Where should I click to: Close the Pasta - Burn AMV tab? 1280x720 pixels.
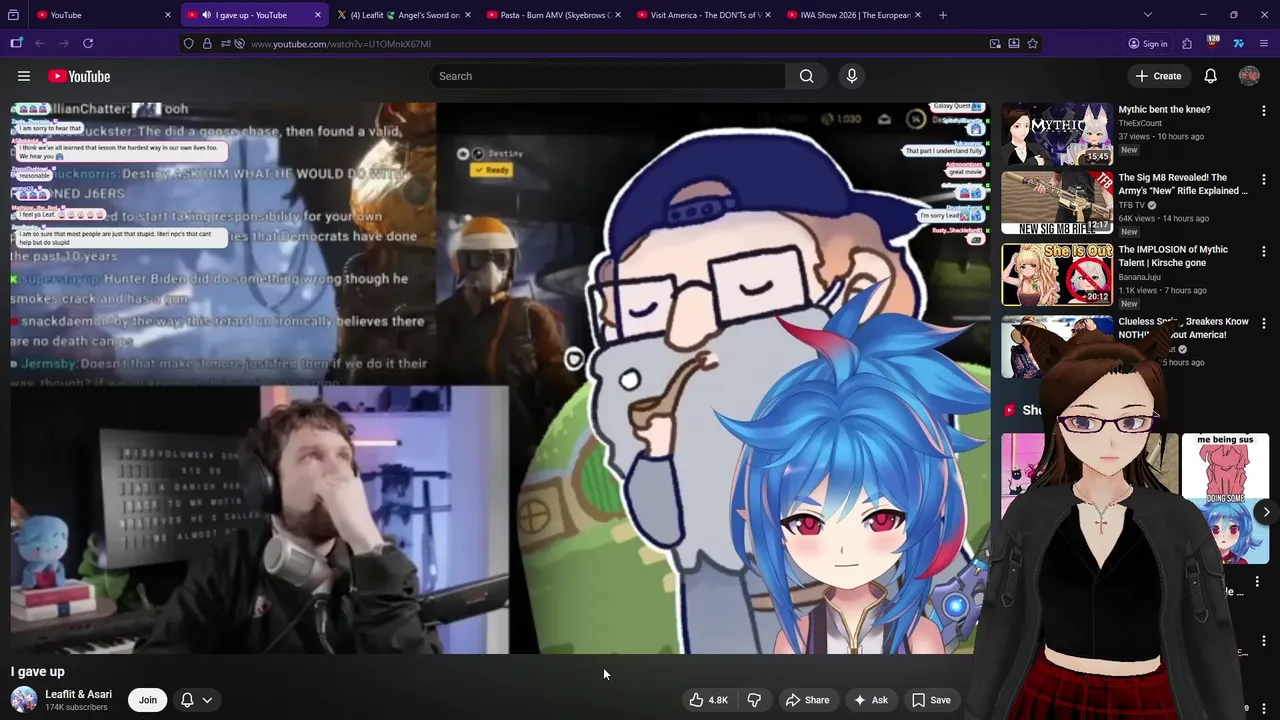(618, 15)
